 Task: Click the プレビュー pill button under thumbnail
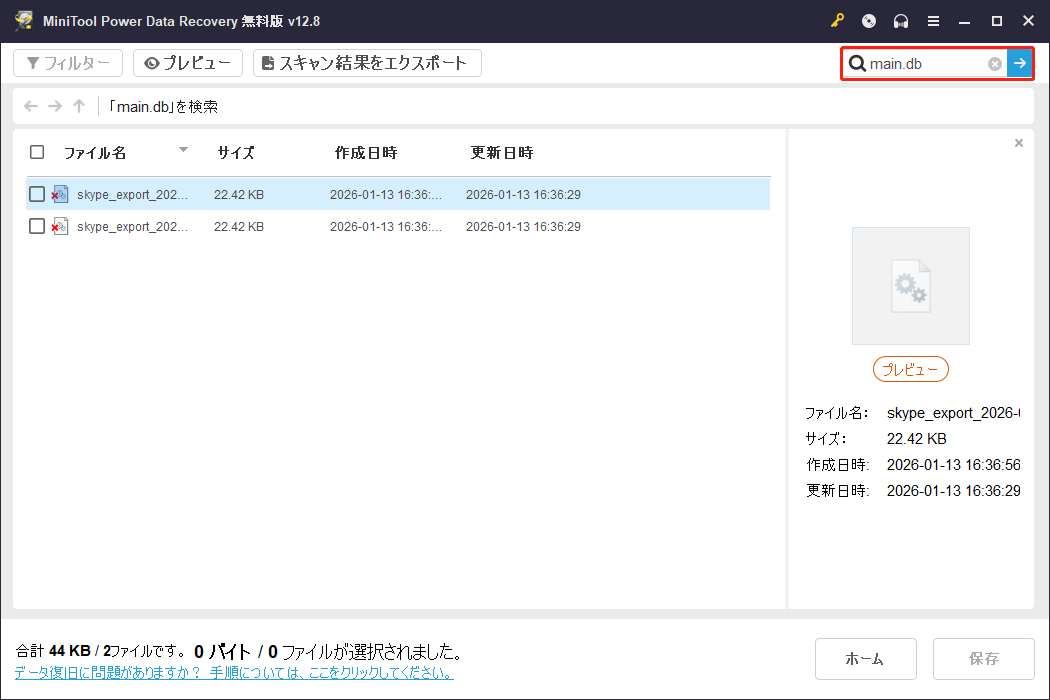click(910, 368)
